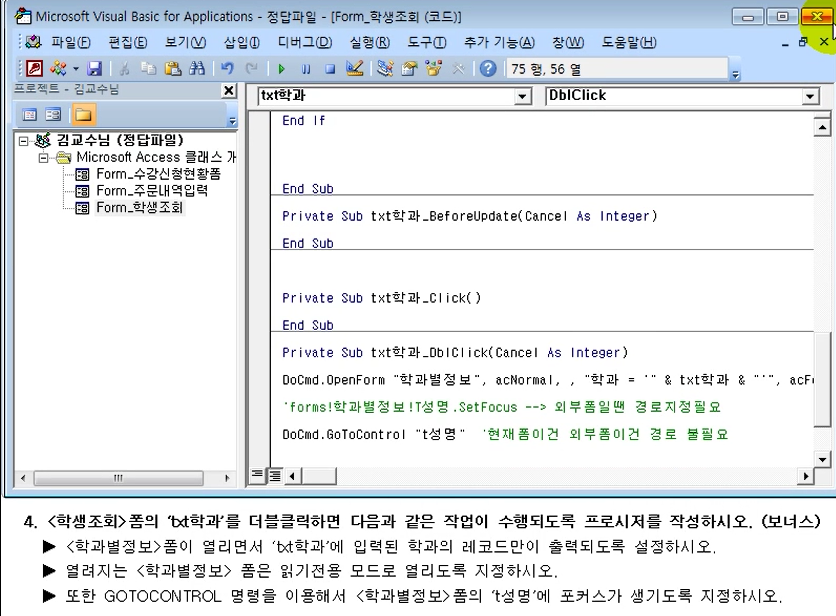
Task: Collapse the 김교수님 (정답파일) project node
Action: point(23,141)
